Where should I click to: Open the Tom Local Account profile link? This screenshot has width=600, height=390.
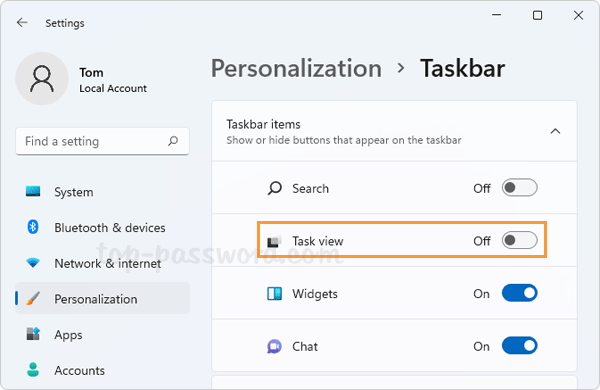(x=113, y=80)
